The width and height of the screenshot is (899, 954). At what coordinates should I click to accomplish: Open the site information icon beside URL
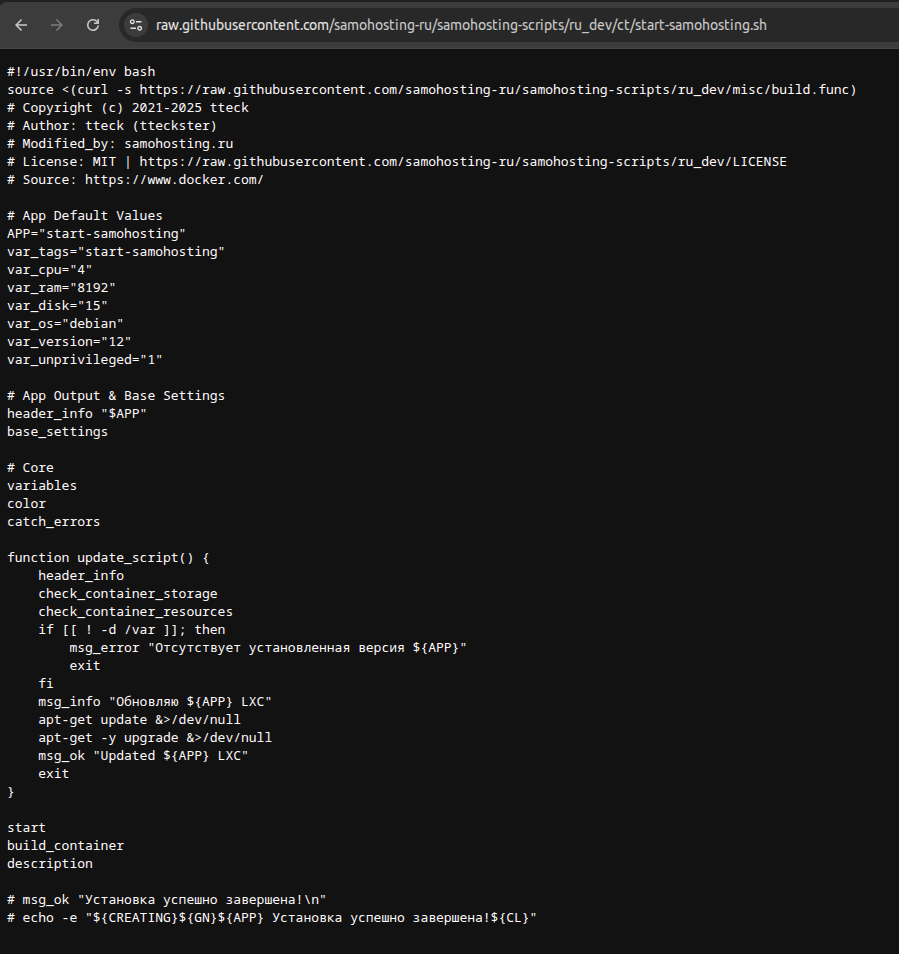[x=136, y=24]
